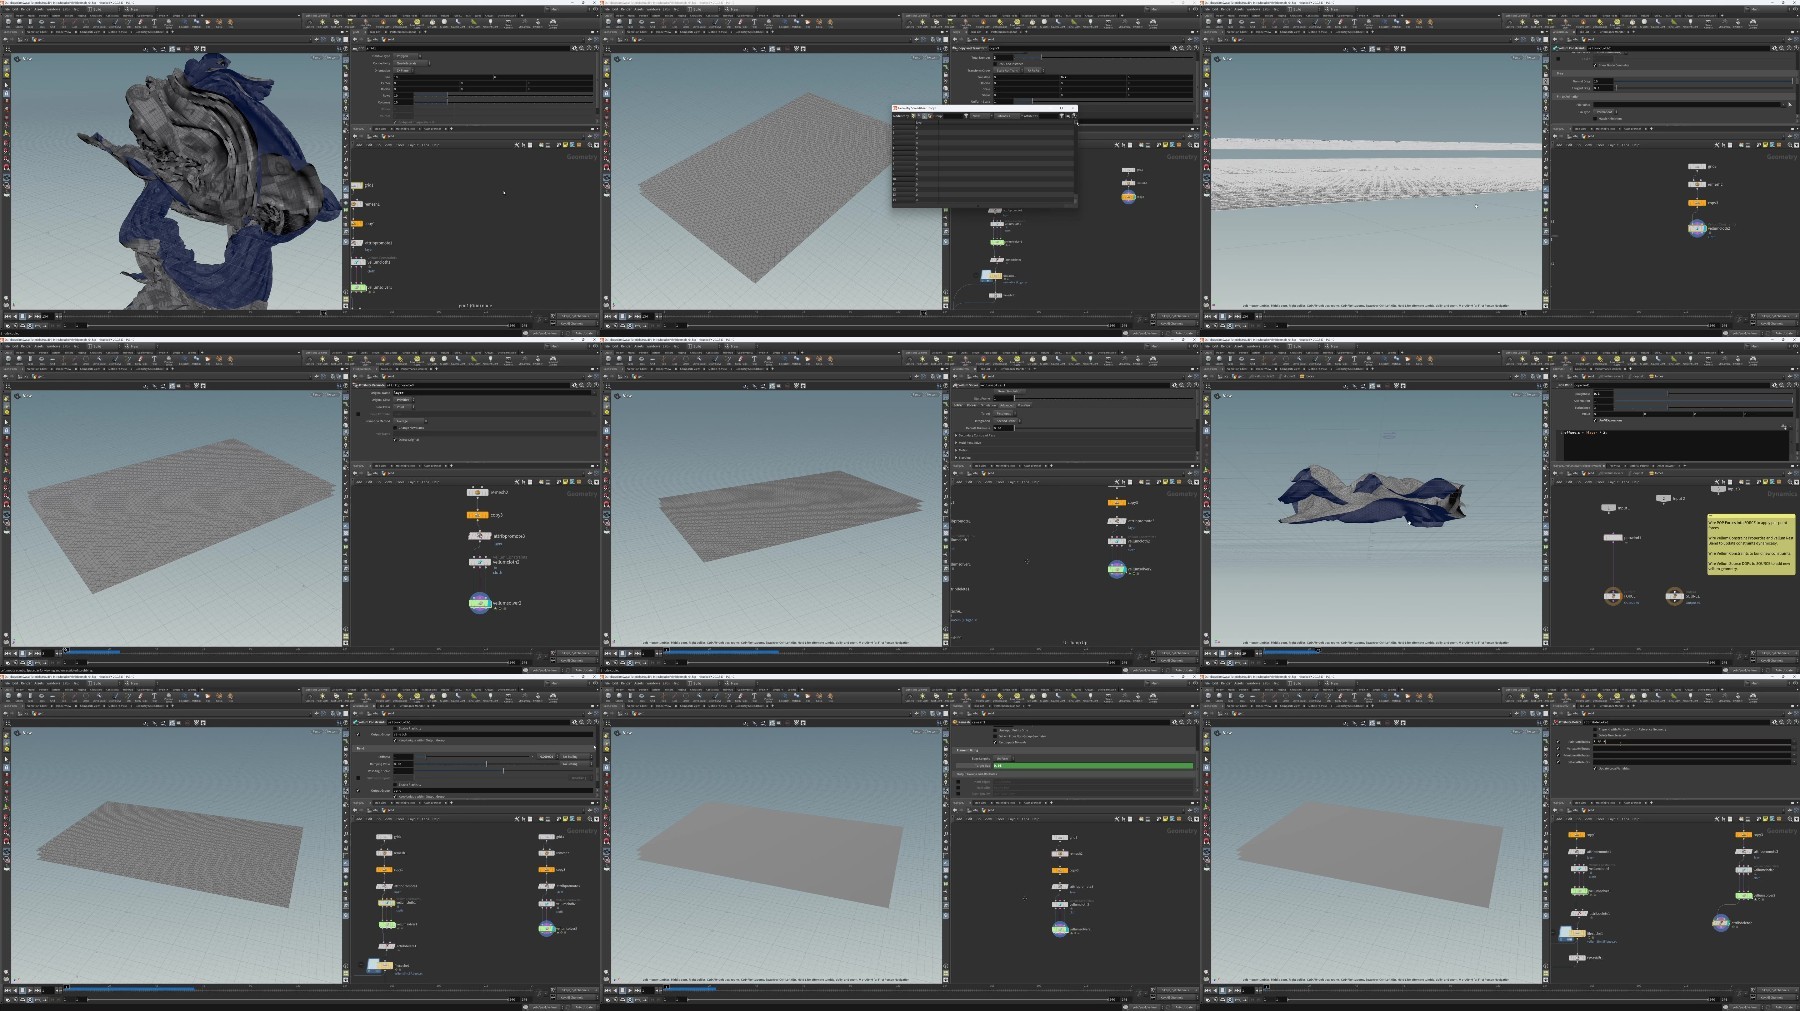Viewport: 1800px width, 1011px height.
Task: Click play in the top-left Houdini window playbar
Action: (30, 316)
